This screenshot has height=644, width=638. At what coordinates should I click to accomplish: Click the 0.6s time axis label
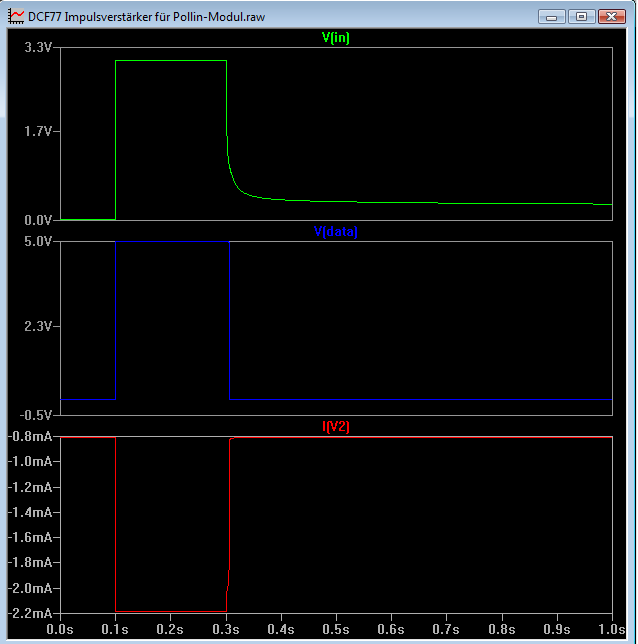[391, 629]
